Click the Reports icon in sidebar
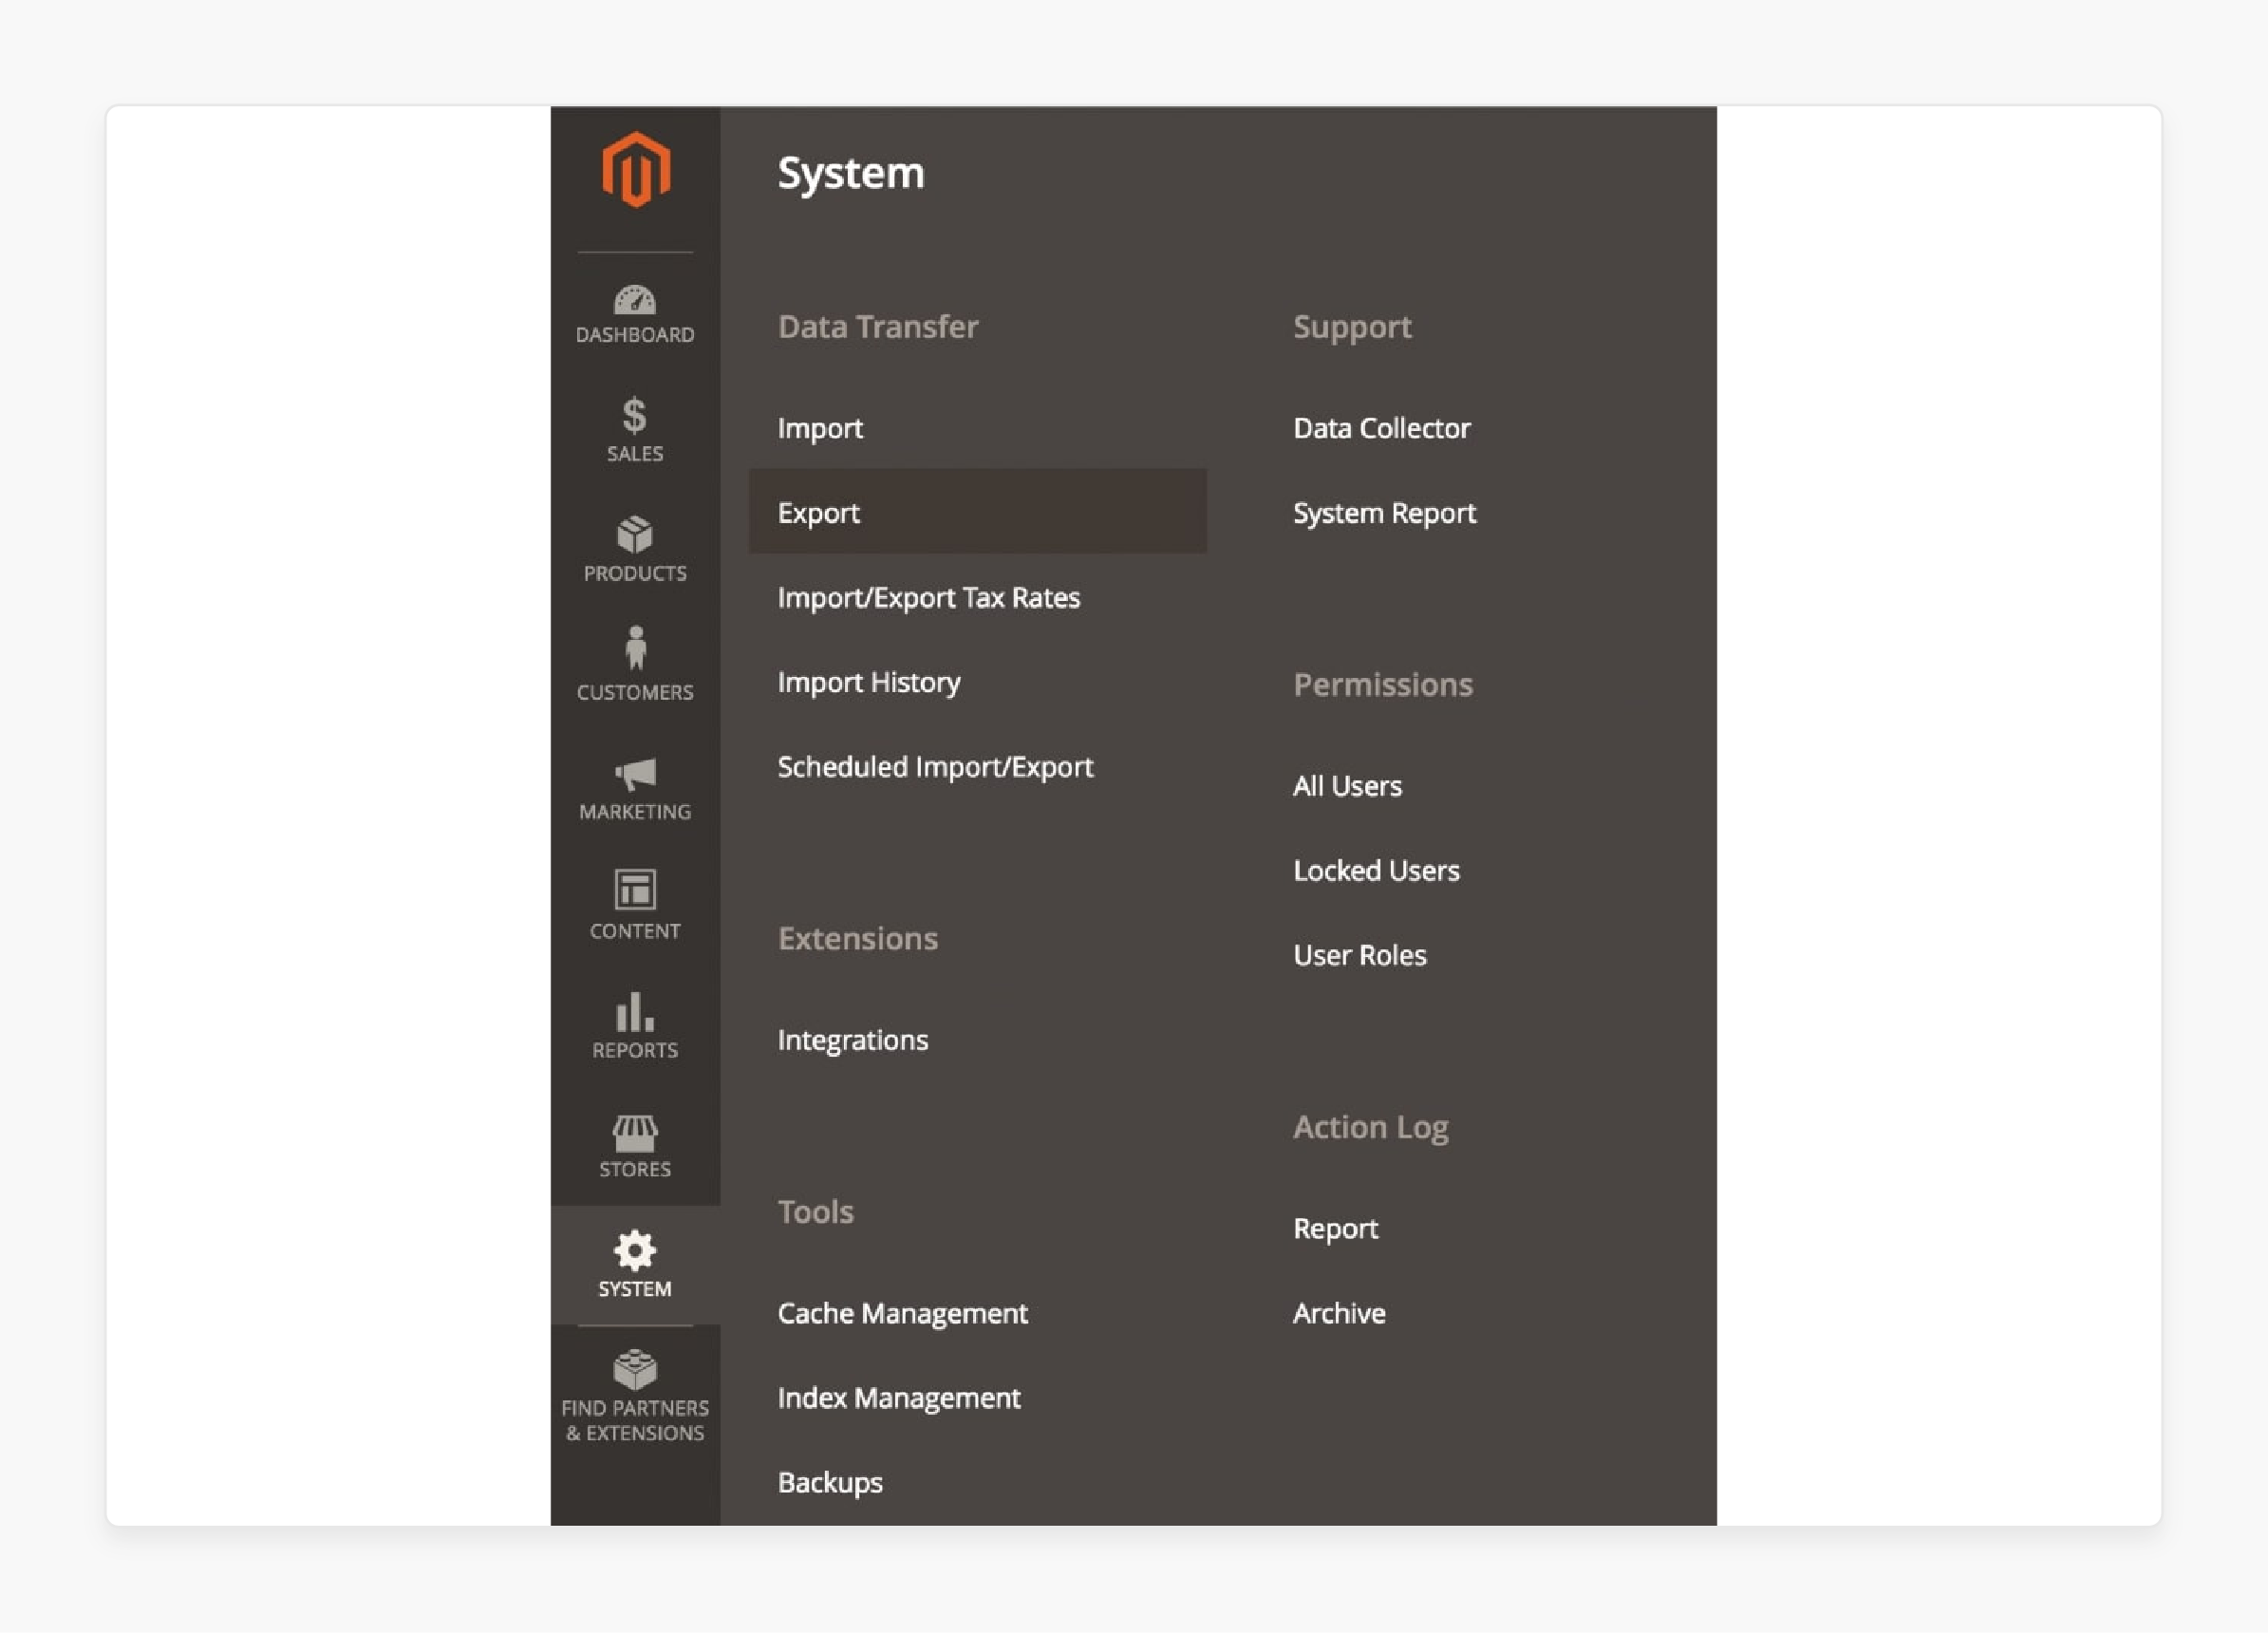The width and height of the screenshot is (2268, 1633). point(632,1025)
